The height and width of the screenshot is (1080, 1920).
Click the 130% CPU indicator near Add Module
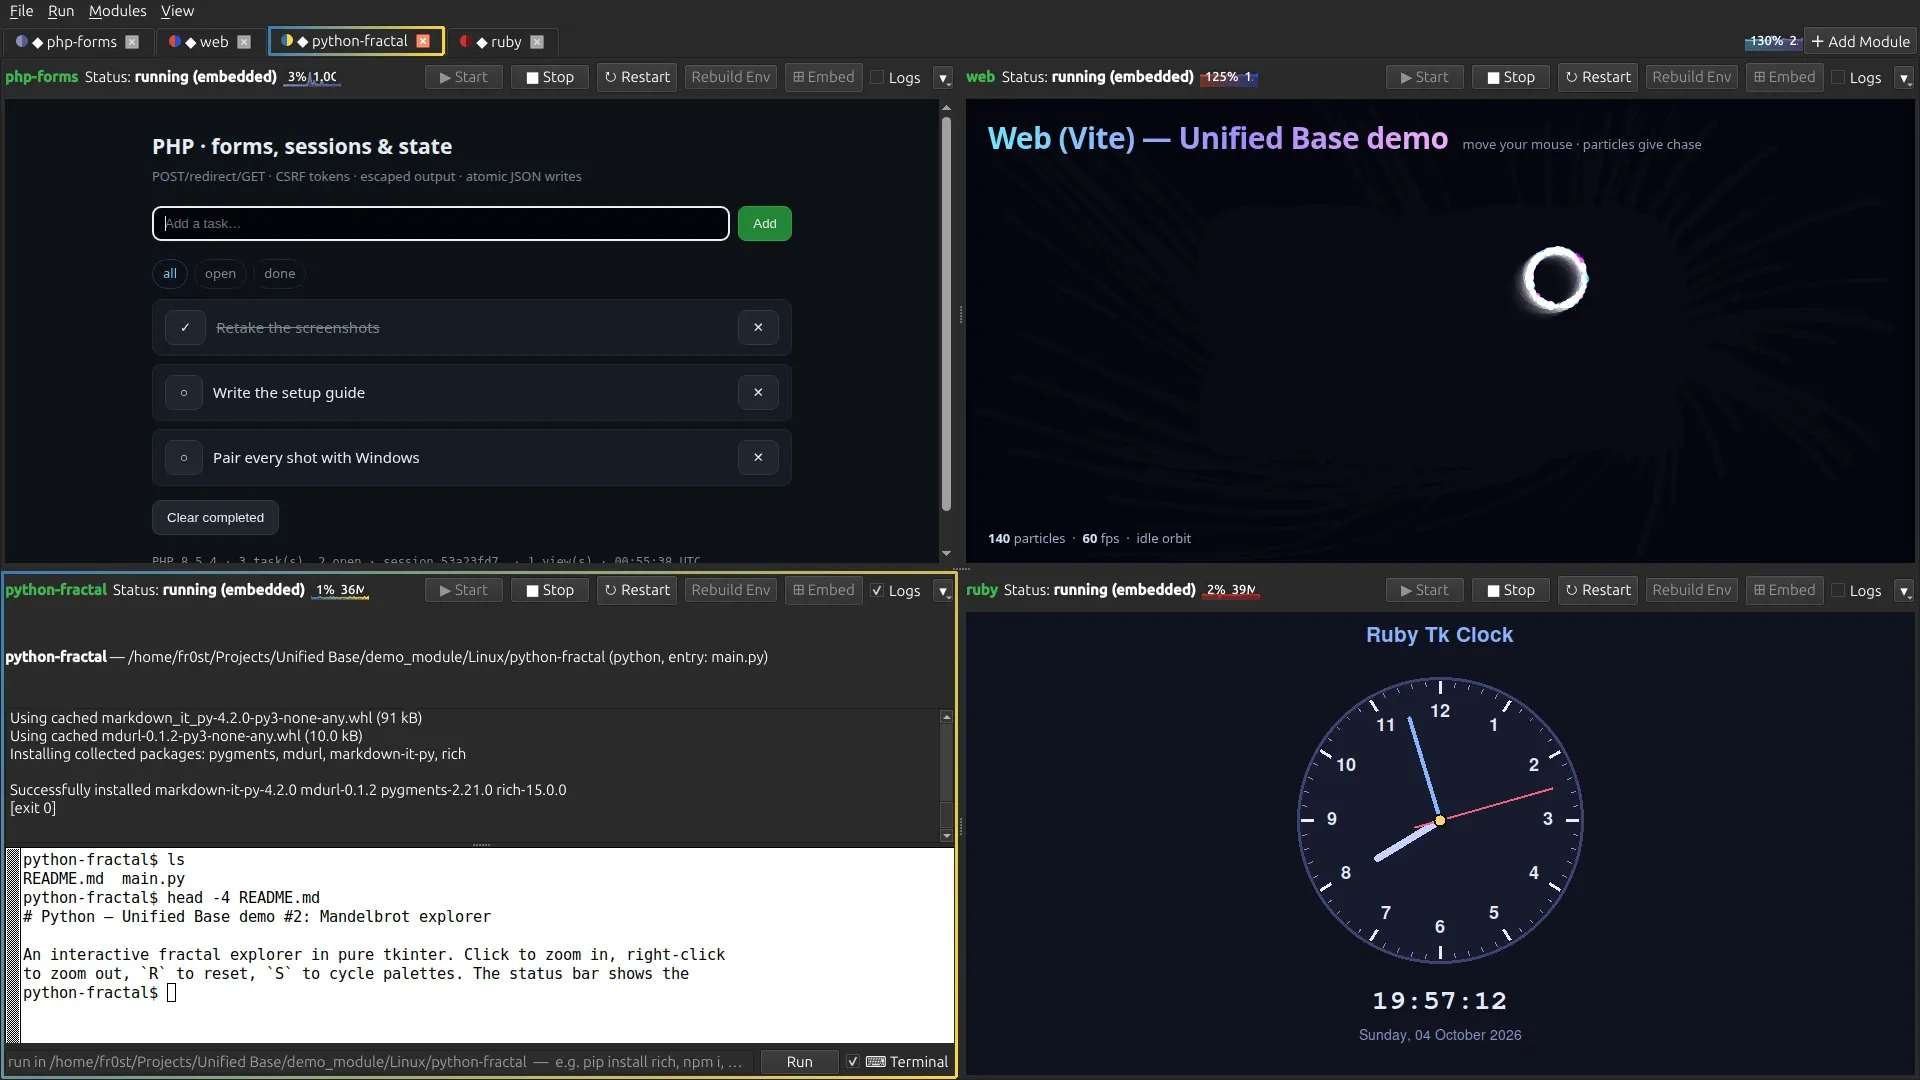pyautogui.click(x=1773, y=42)
